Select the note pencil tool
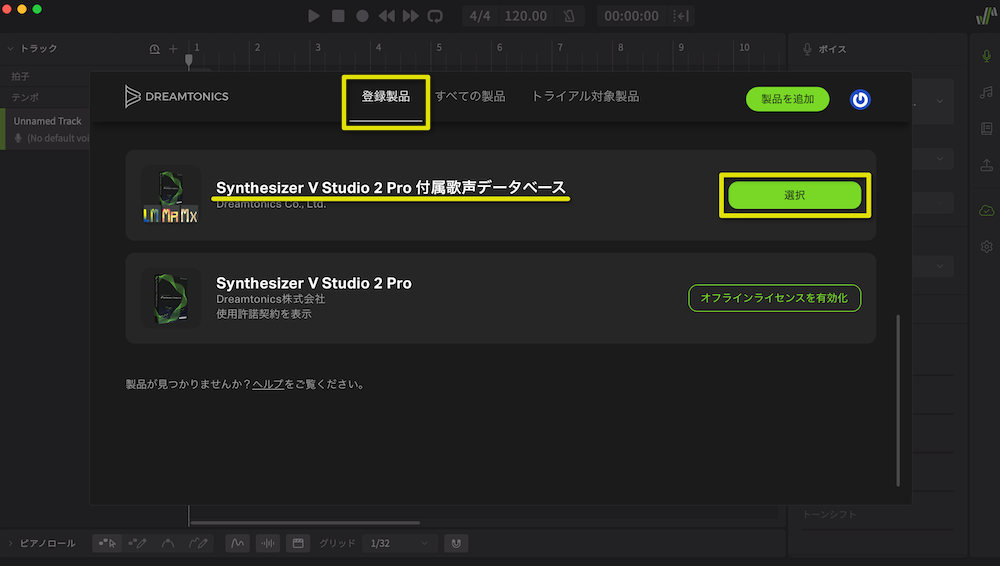Image resolution: width=1000 pixels, height=566 pixels. (x=137, y=544)
